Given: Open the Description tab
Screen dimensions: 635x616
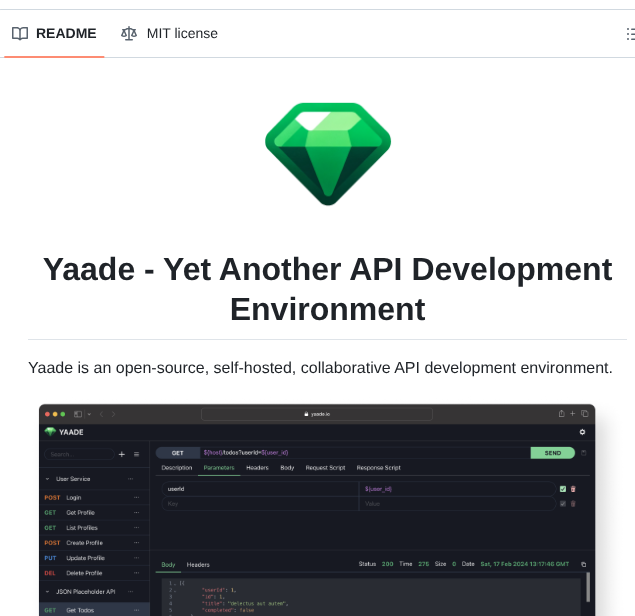Looking at the screenshot, I should coord(177,468).
